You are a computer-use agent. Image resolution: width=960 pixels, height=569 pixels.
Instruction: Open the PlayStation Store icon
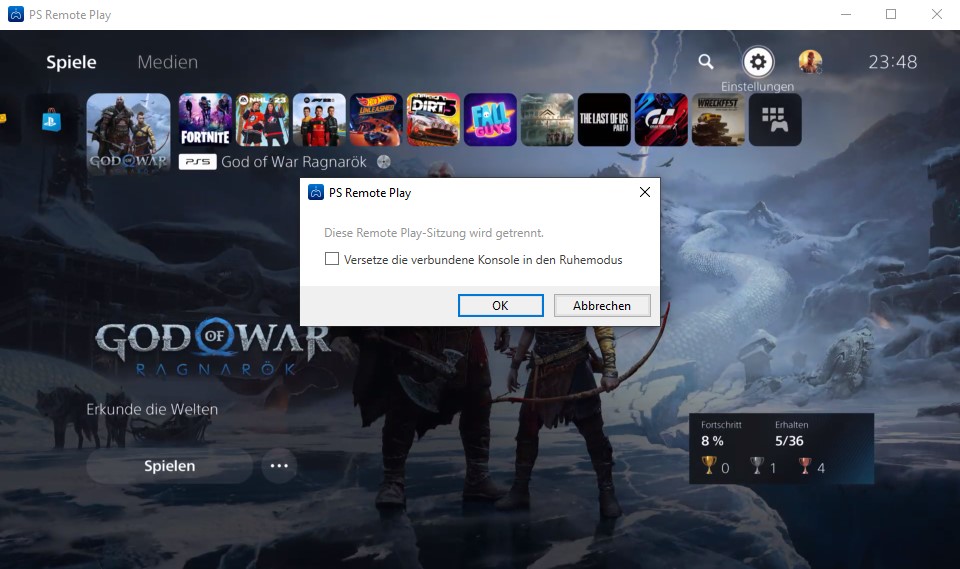(x=51, y=120)
